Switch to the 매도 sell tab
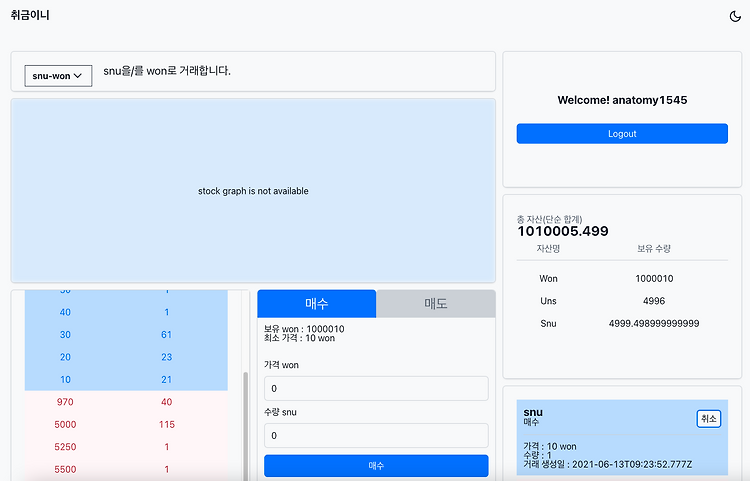Image resolution: width=750 pixels, height=481 pixels. click(436, 304)
